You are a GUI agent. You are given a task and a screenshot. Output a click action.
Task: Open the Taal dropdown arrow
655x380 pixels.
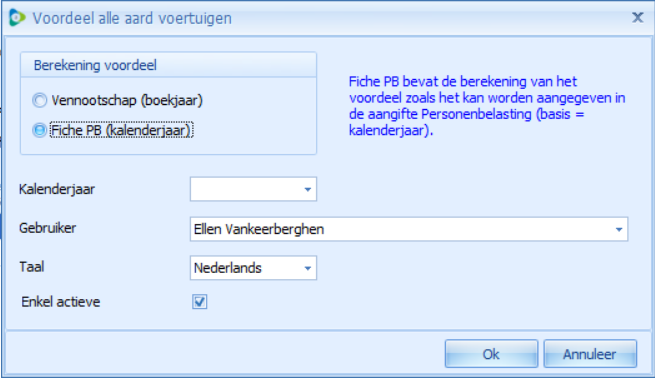pyautogui.click(x=308, y=268)
